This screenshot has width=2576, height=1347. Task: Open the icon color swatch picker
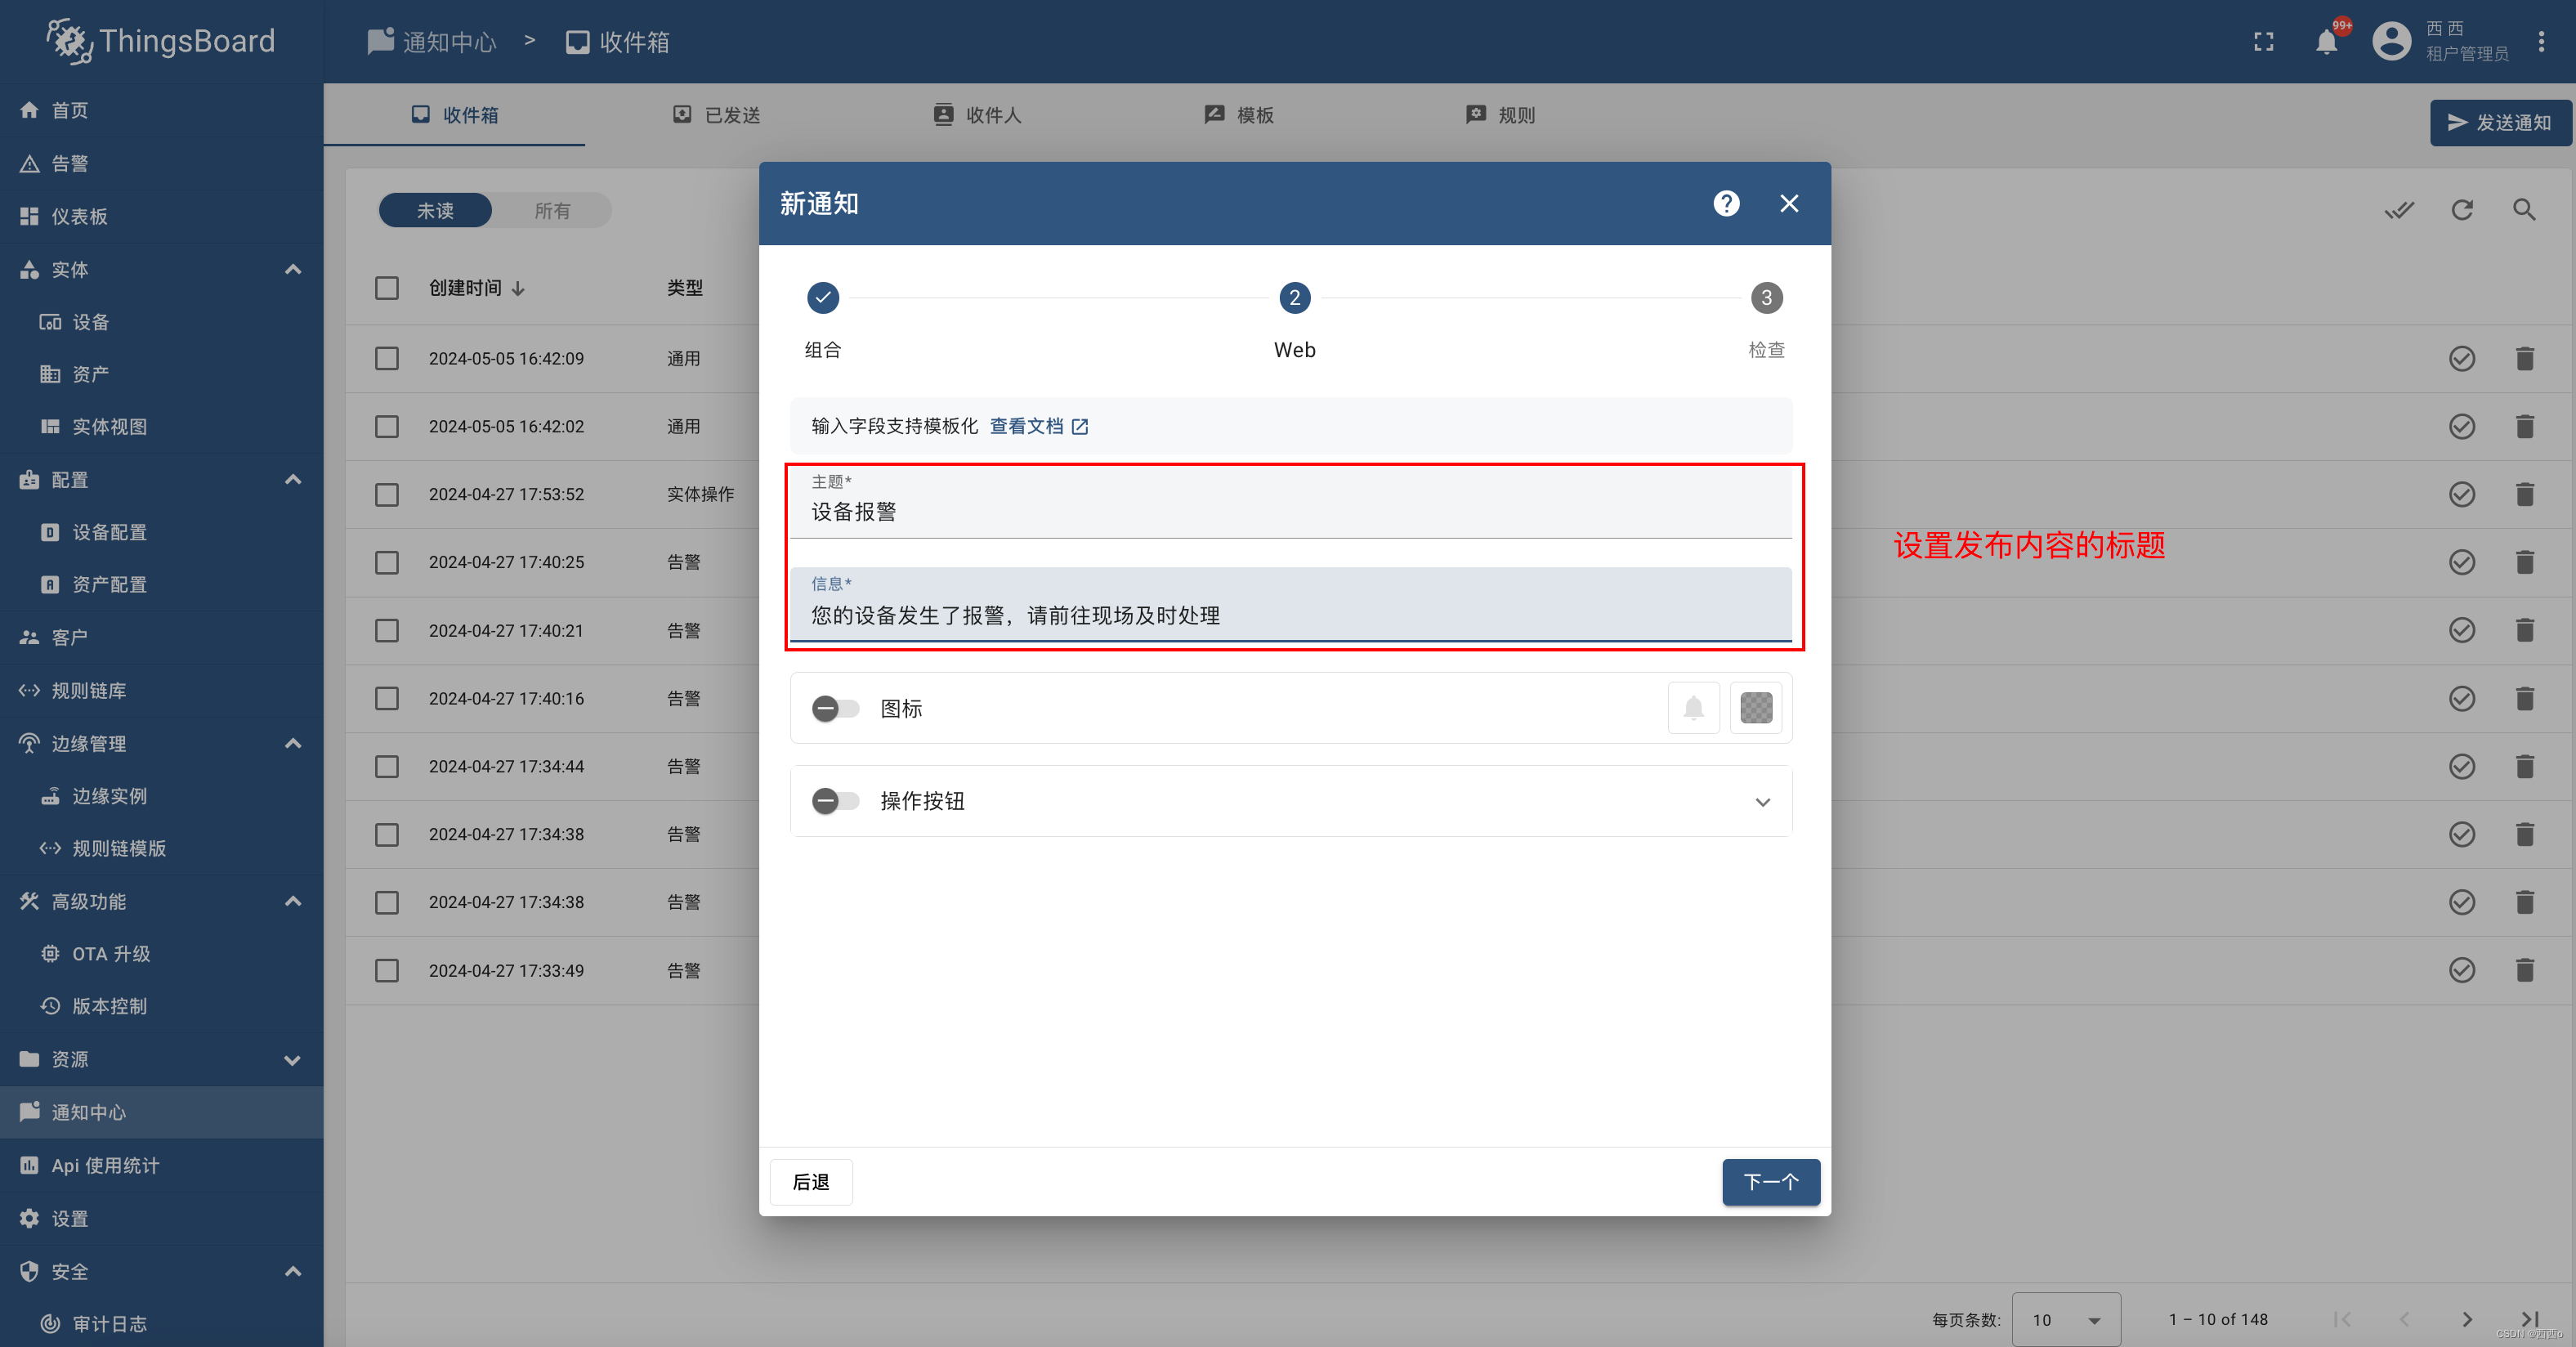click(1756, 708)
